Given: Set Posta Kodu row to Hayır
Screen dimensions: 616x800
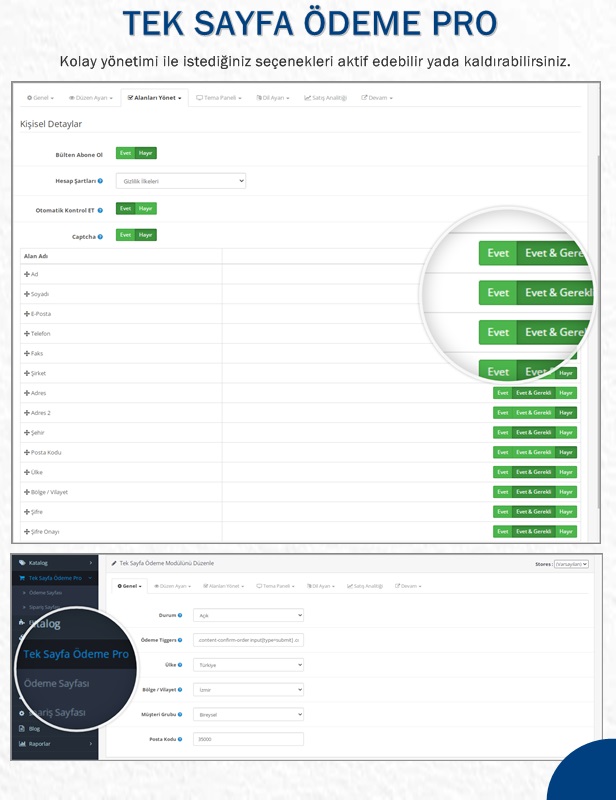Looking at the screenshot, I should click(x=565, y=452).
